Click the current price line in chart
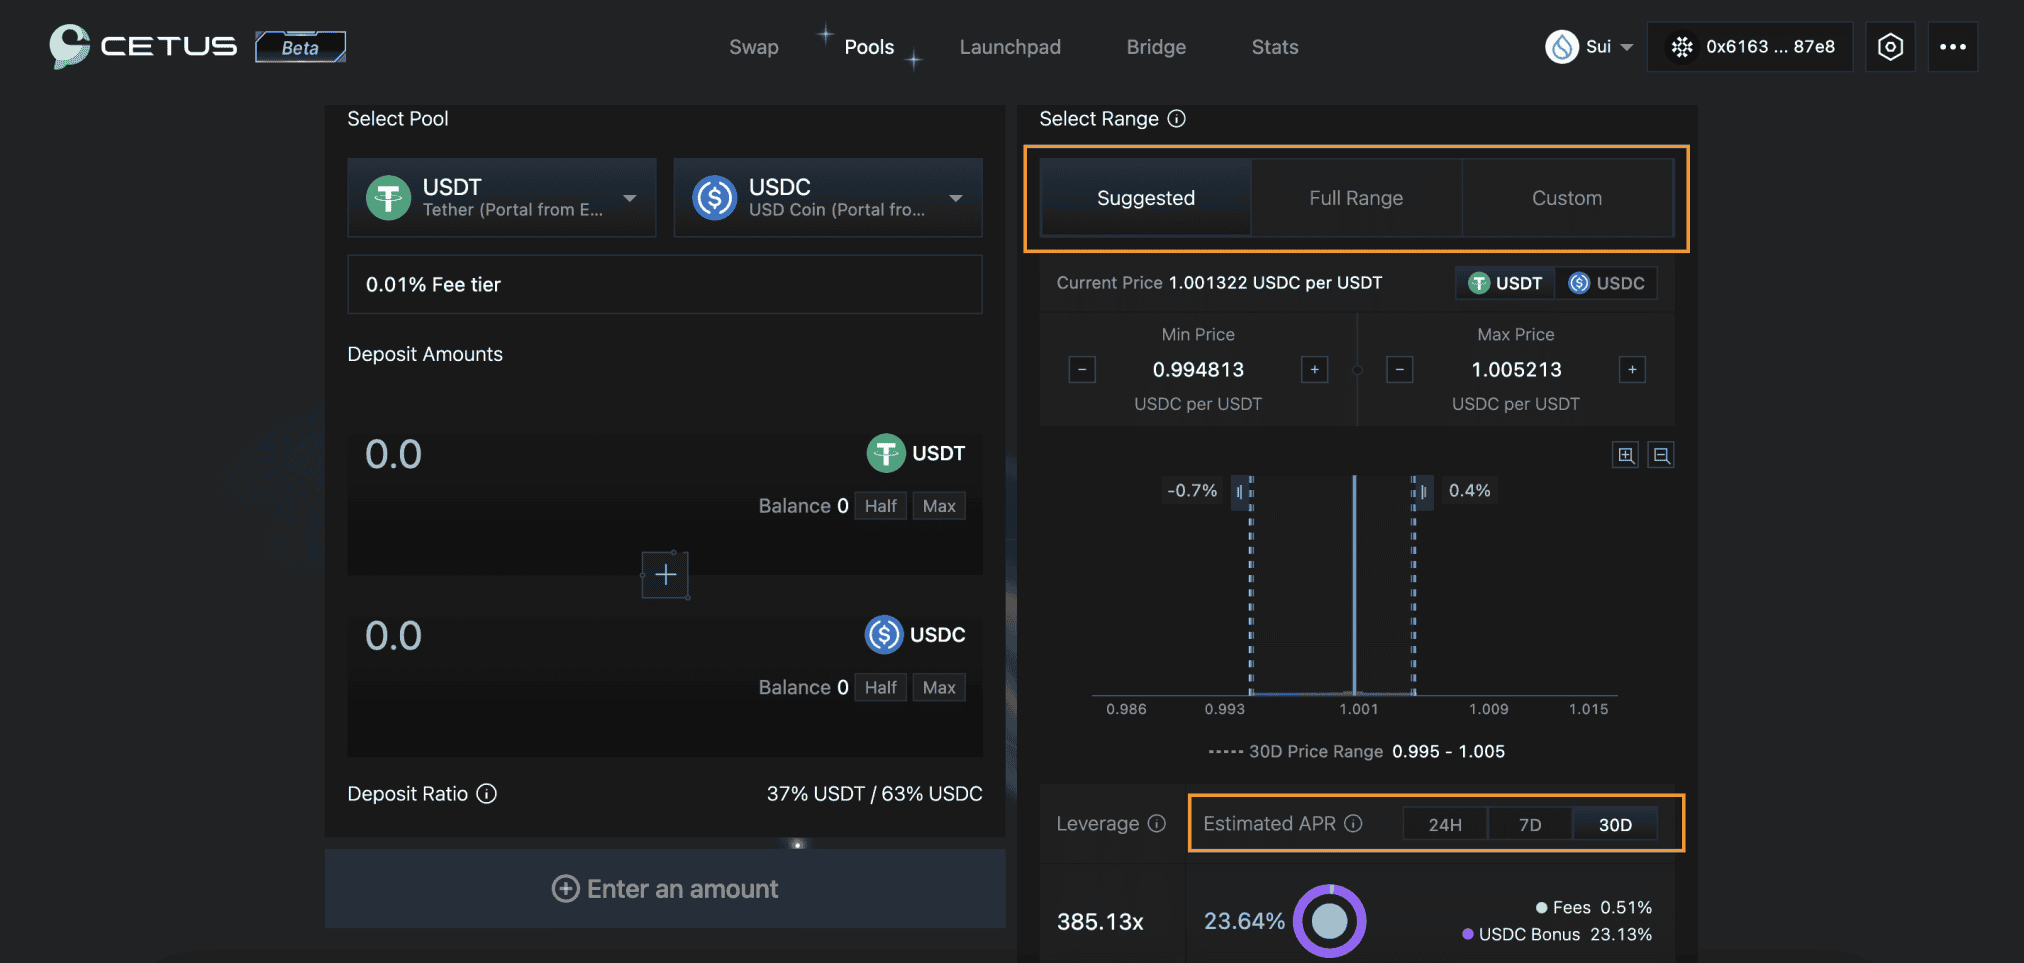This screenshot has height=963, width=2024. [1354, 585]
